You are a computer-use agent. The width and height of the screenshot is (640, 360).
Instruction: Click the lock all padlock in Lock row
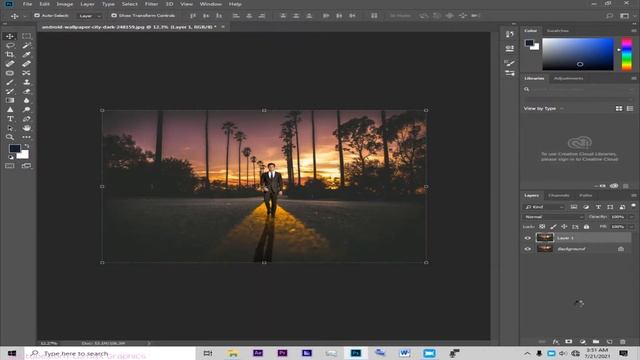586,227
